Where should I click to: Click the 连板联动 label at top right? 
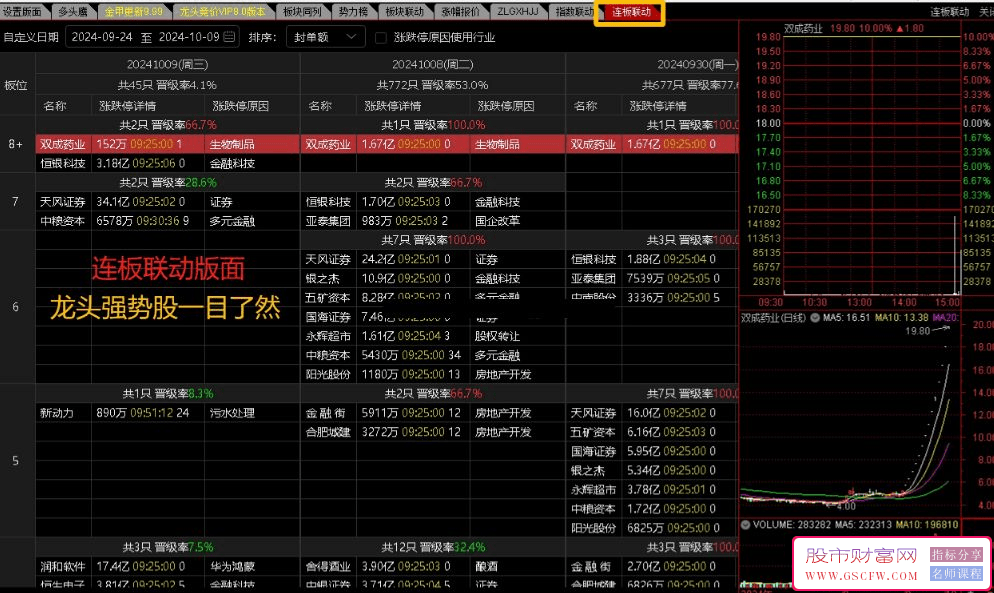pos(949,11)
